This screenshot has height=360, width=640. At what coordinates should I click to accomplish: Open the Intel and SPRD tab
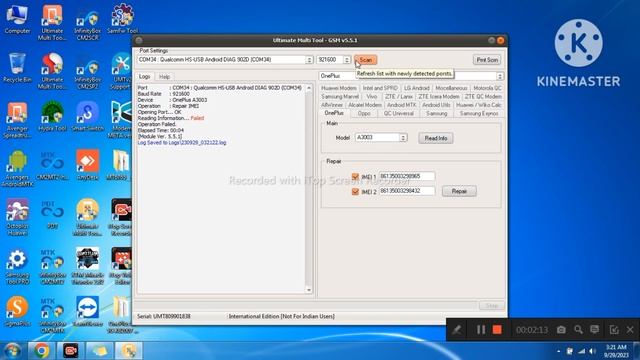(380, 88)
